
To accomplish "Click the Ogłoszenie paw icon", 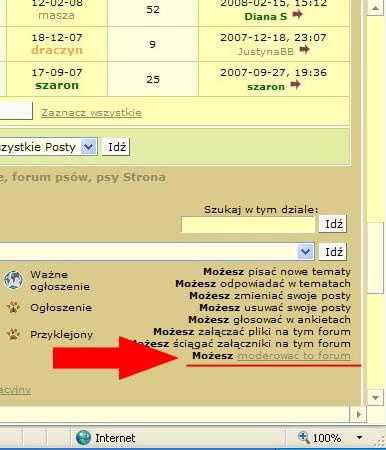I will pos(13,307).
